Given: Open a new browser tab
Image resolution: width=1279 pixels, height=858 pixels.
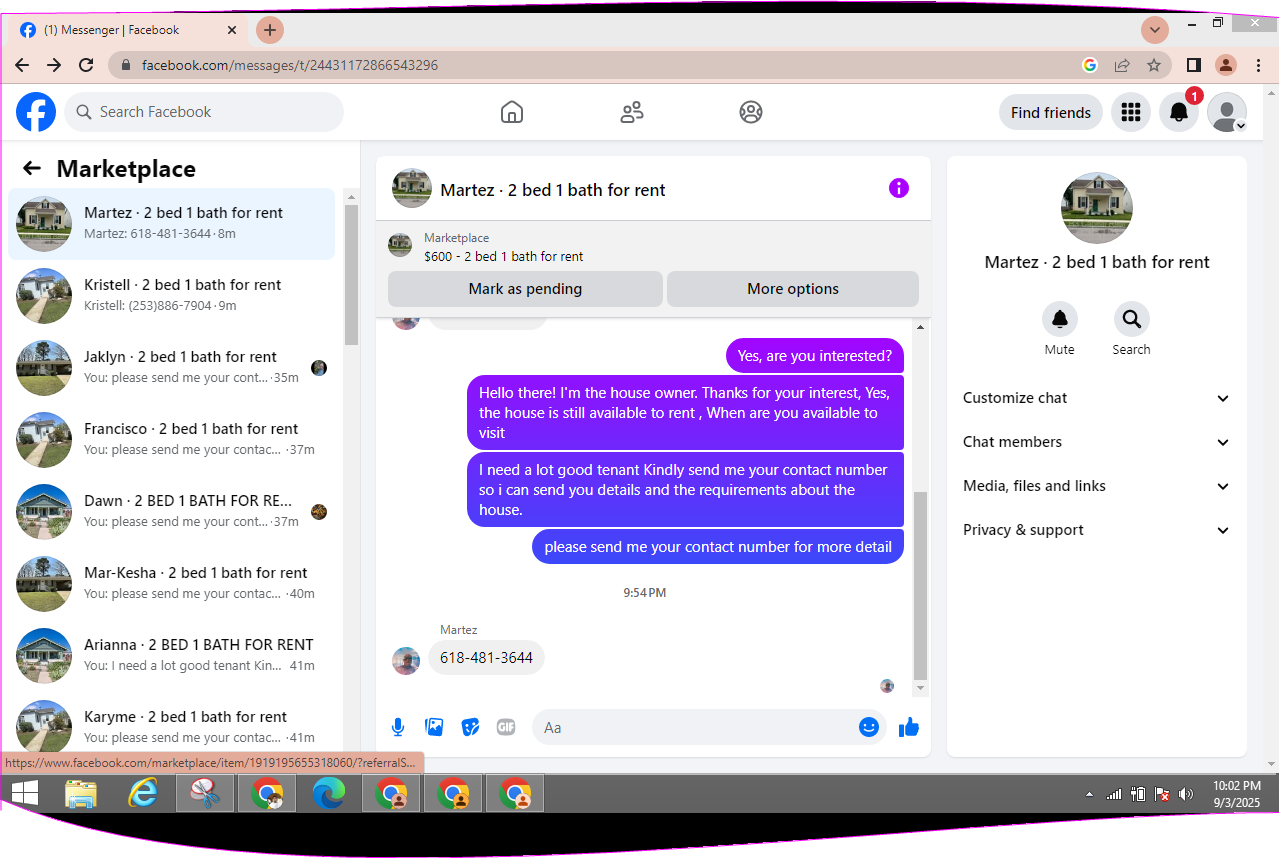Looking at the screenshot, I should pos(270,30).
